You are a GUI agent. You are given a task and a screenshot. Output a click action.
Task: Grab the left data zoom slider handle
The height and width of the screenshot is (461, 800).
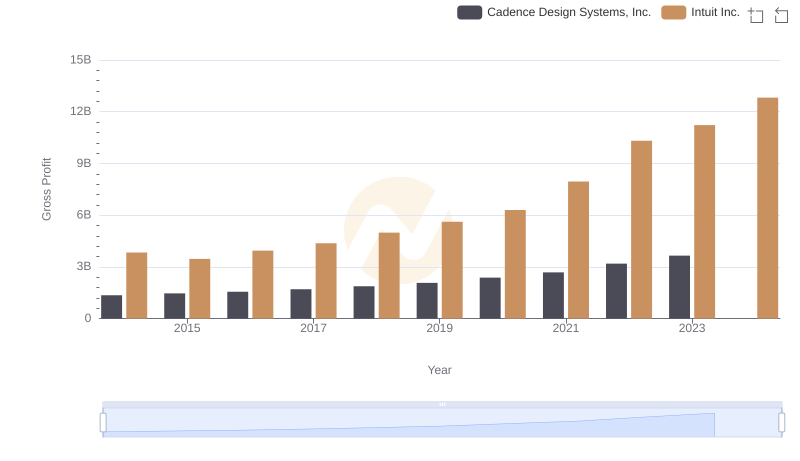pos(103,423)
